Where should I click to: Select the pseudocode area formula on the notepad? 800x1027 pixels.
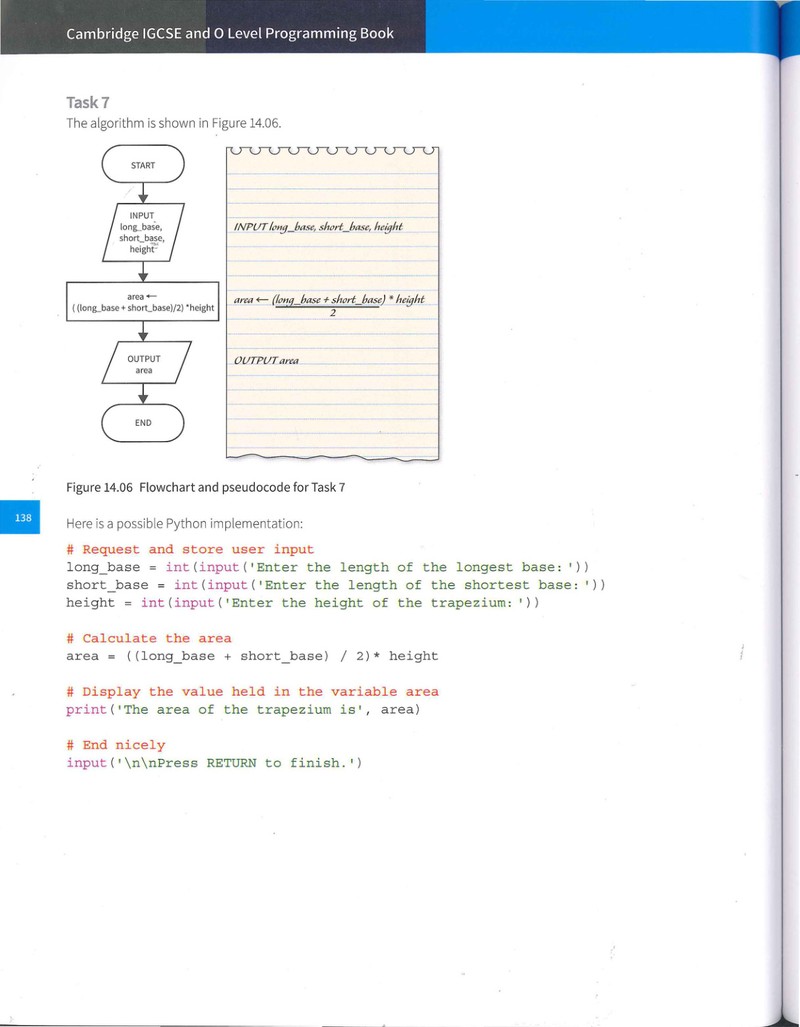(x=329, y=305)
